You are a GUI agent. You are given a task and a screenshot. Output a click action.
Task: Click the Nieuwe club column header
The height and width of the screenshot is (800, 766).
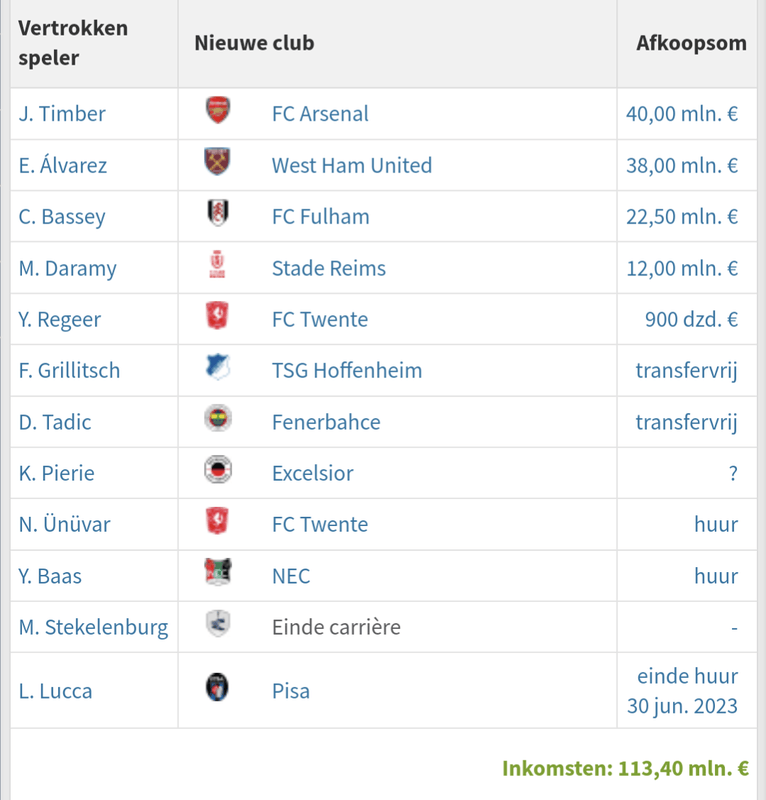click(254, 43)
